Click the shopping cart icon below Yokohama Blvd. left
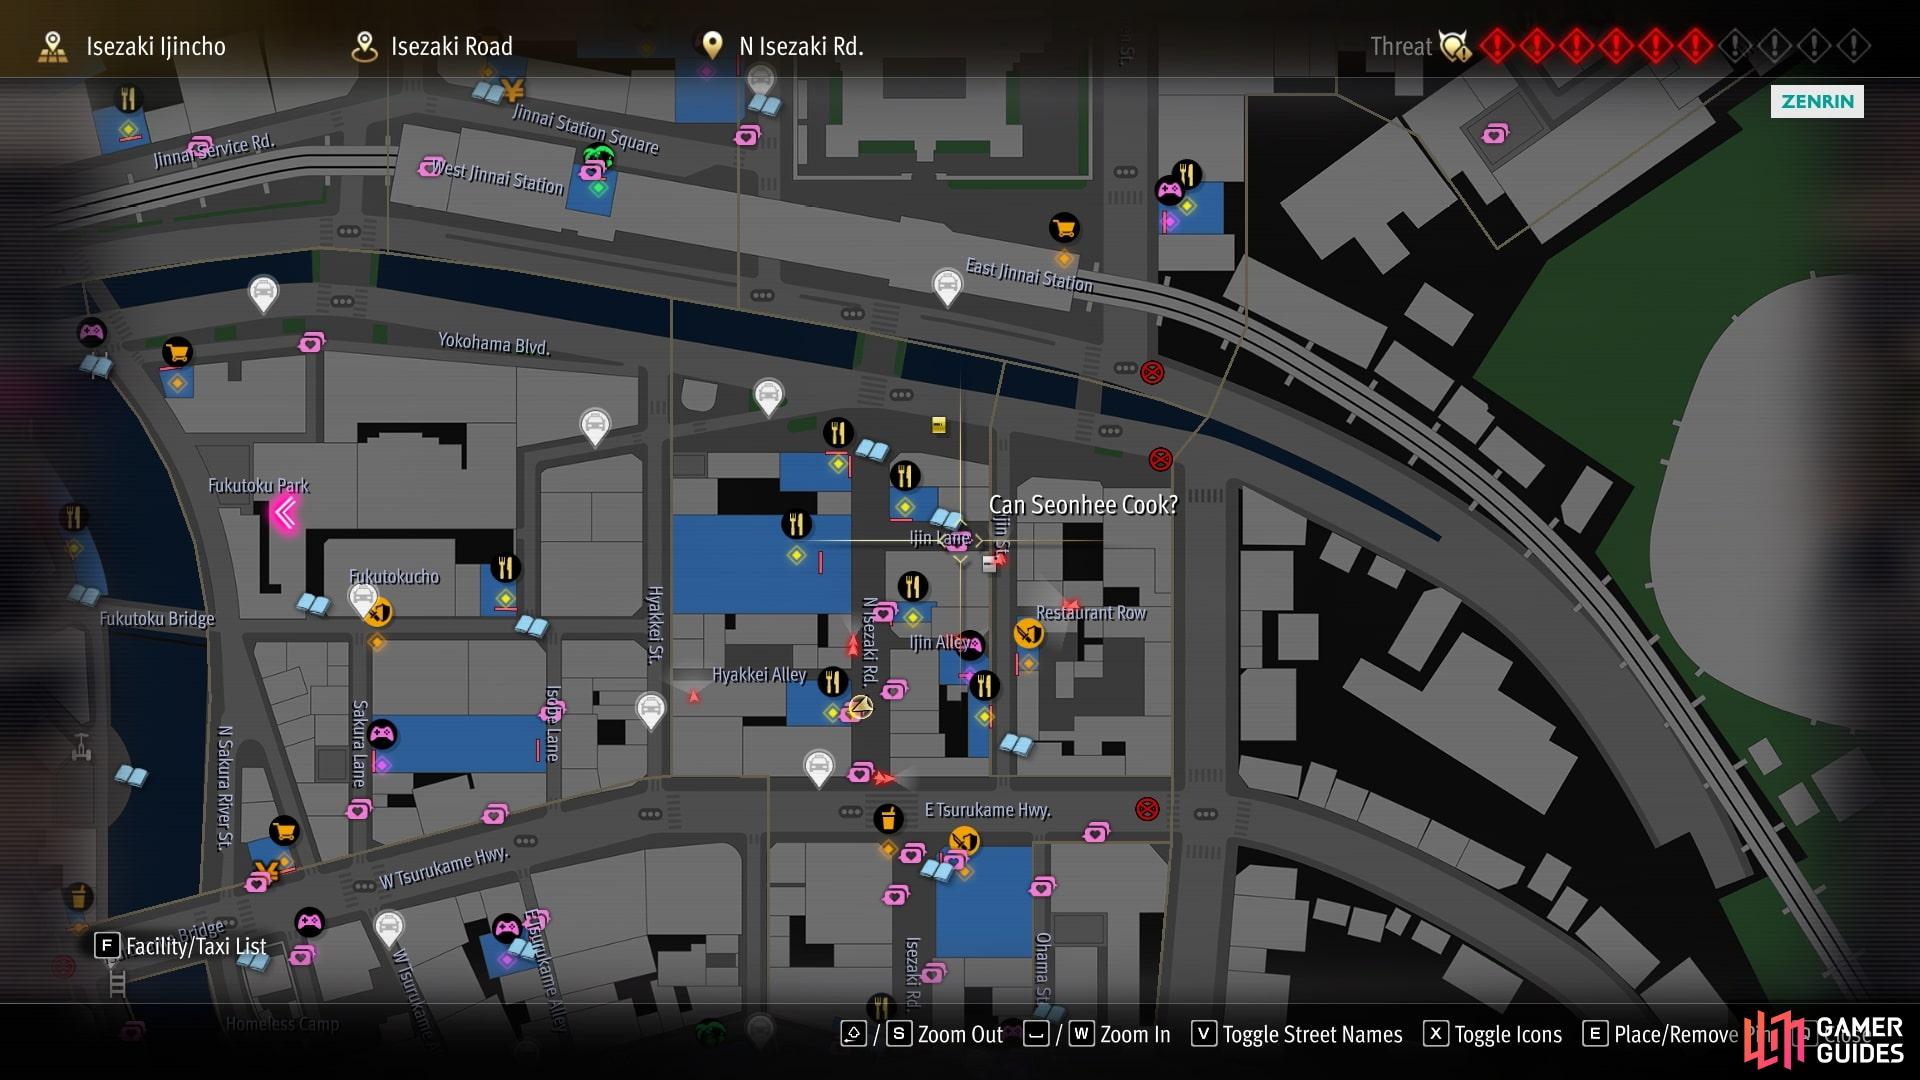Screen dimensions: 1920x1080 (177, 352)
